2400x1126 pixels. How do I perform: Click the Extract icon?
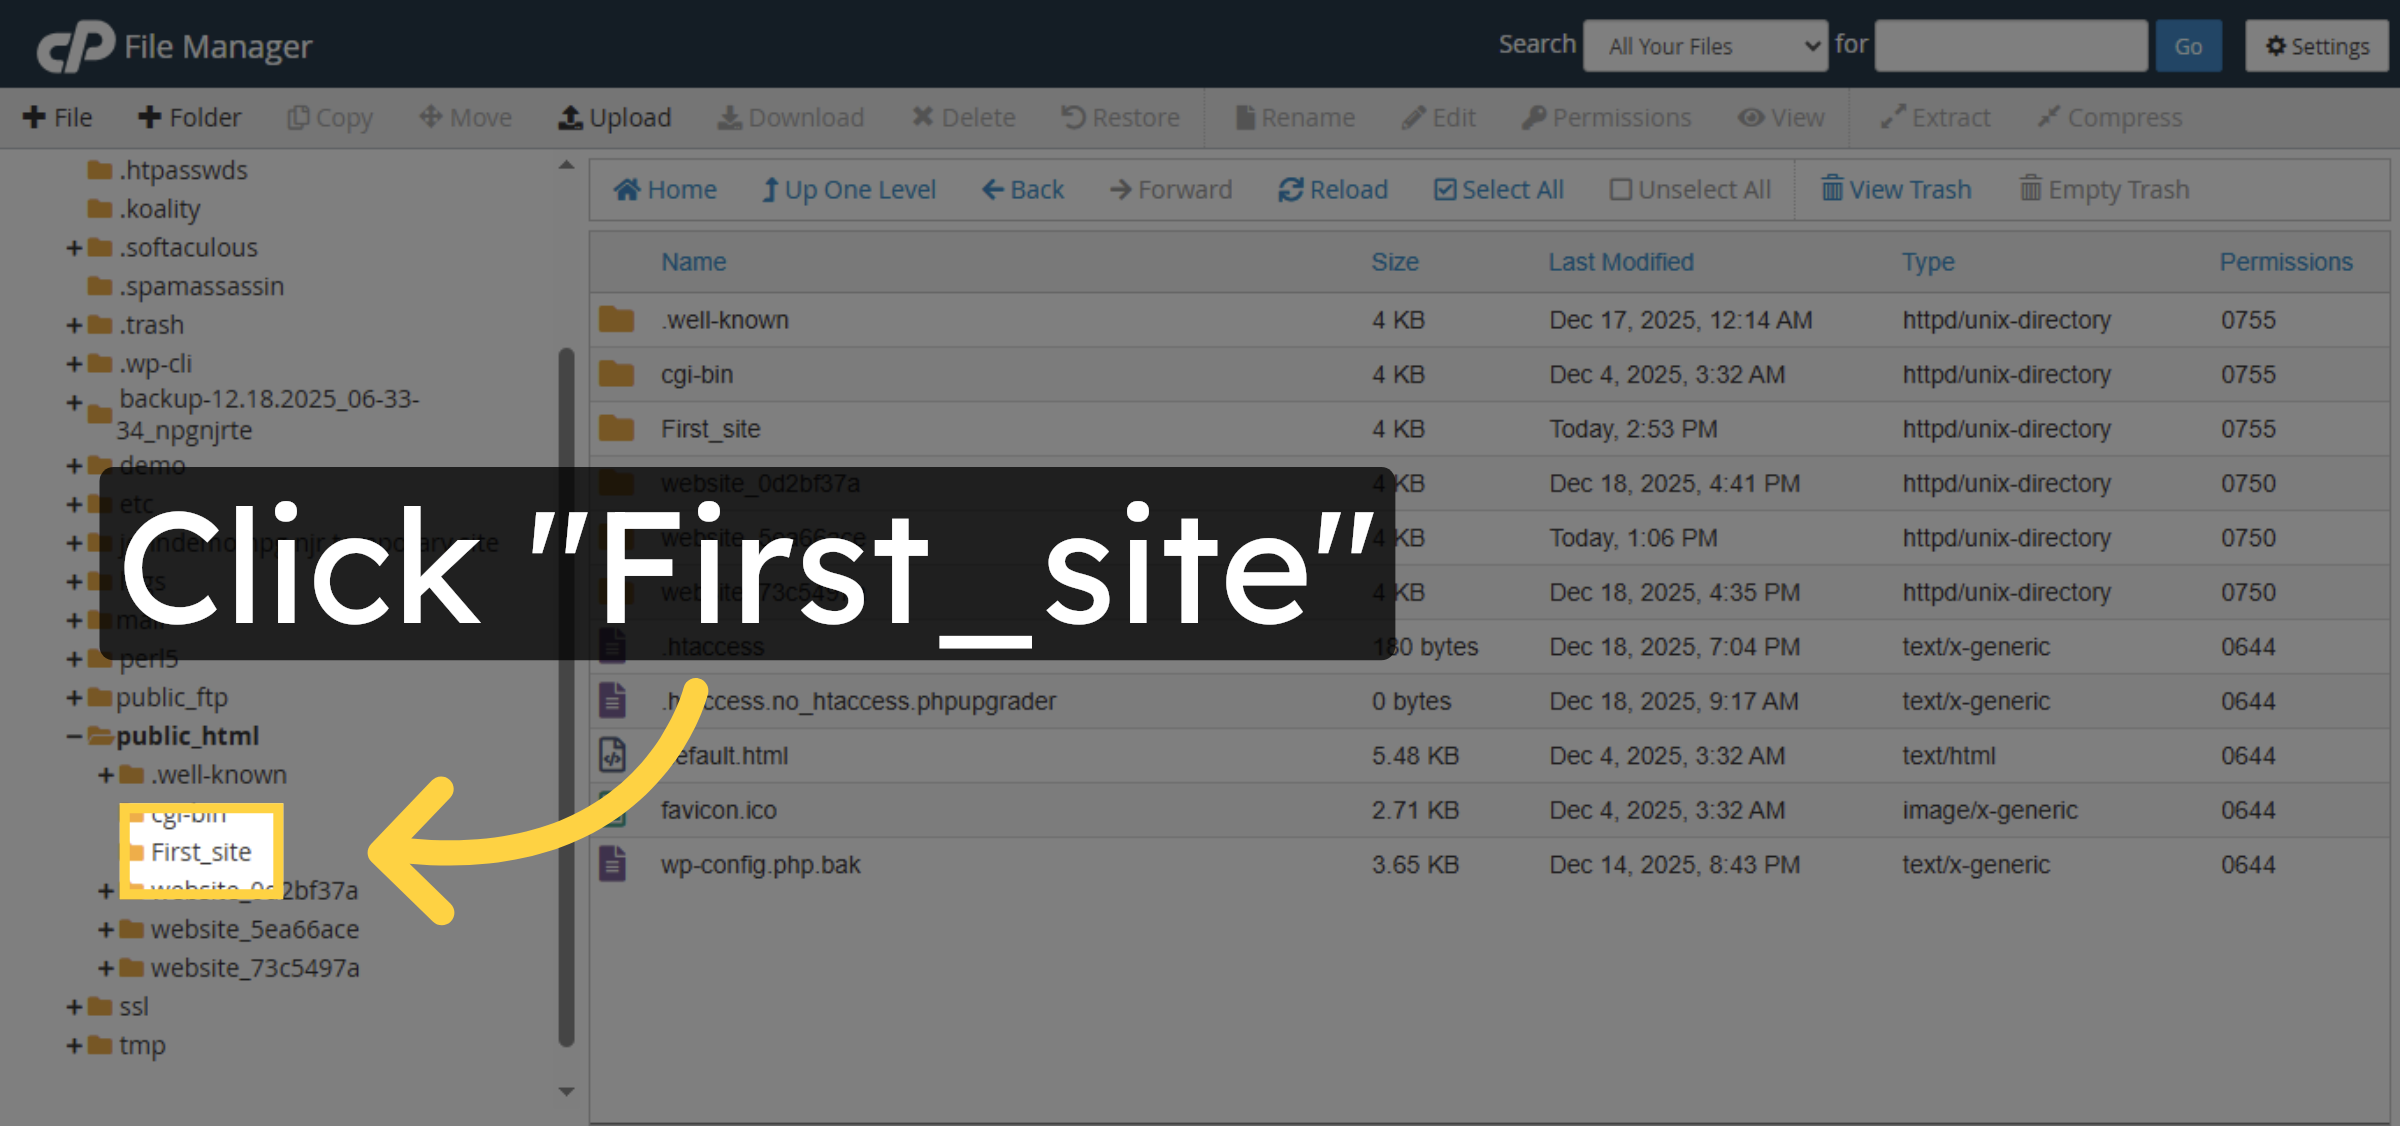coord(1934,117)
